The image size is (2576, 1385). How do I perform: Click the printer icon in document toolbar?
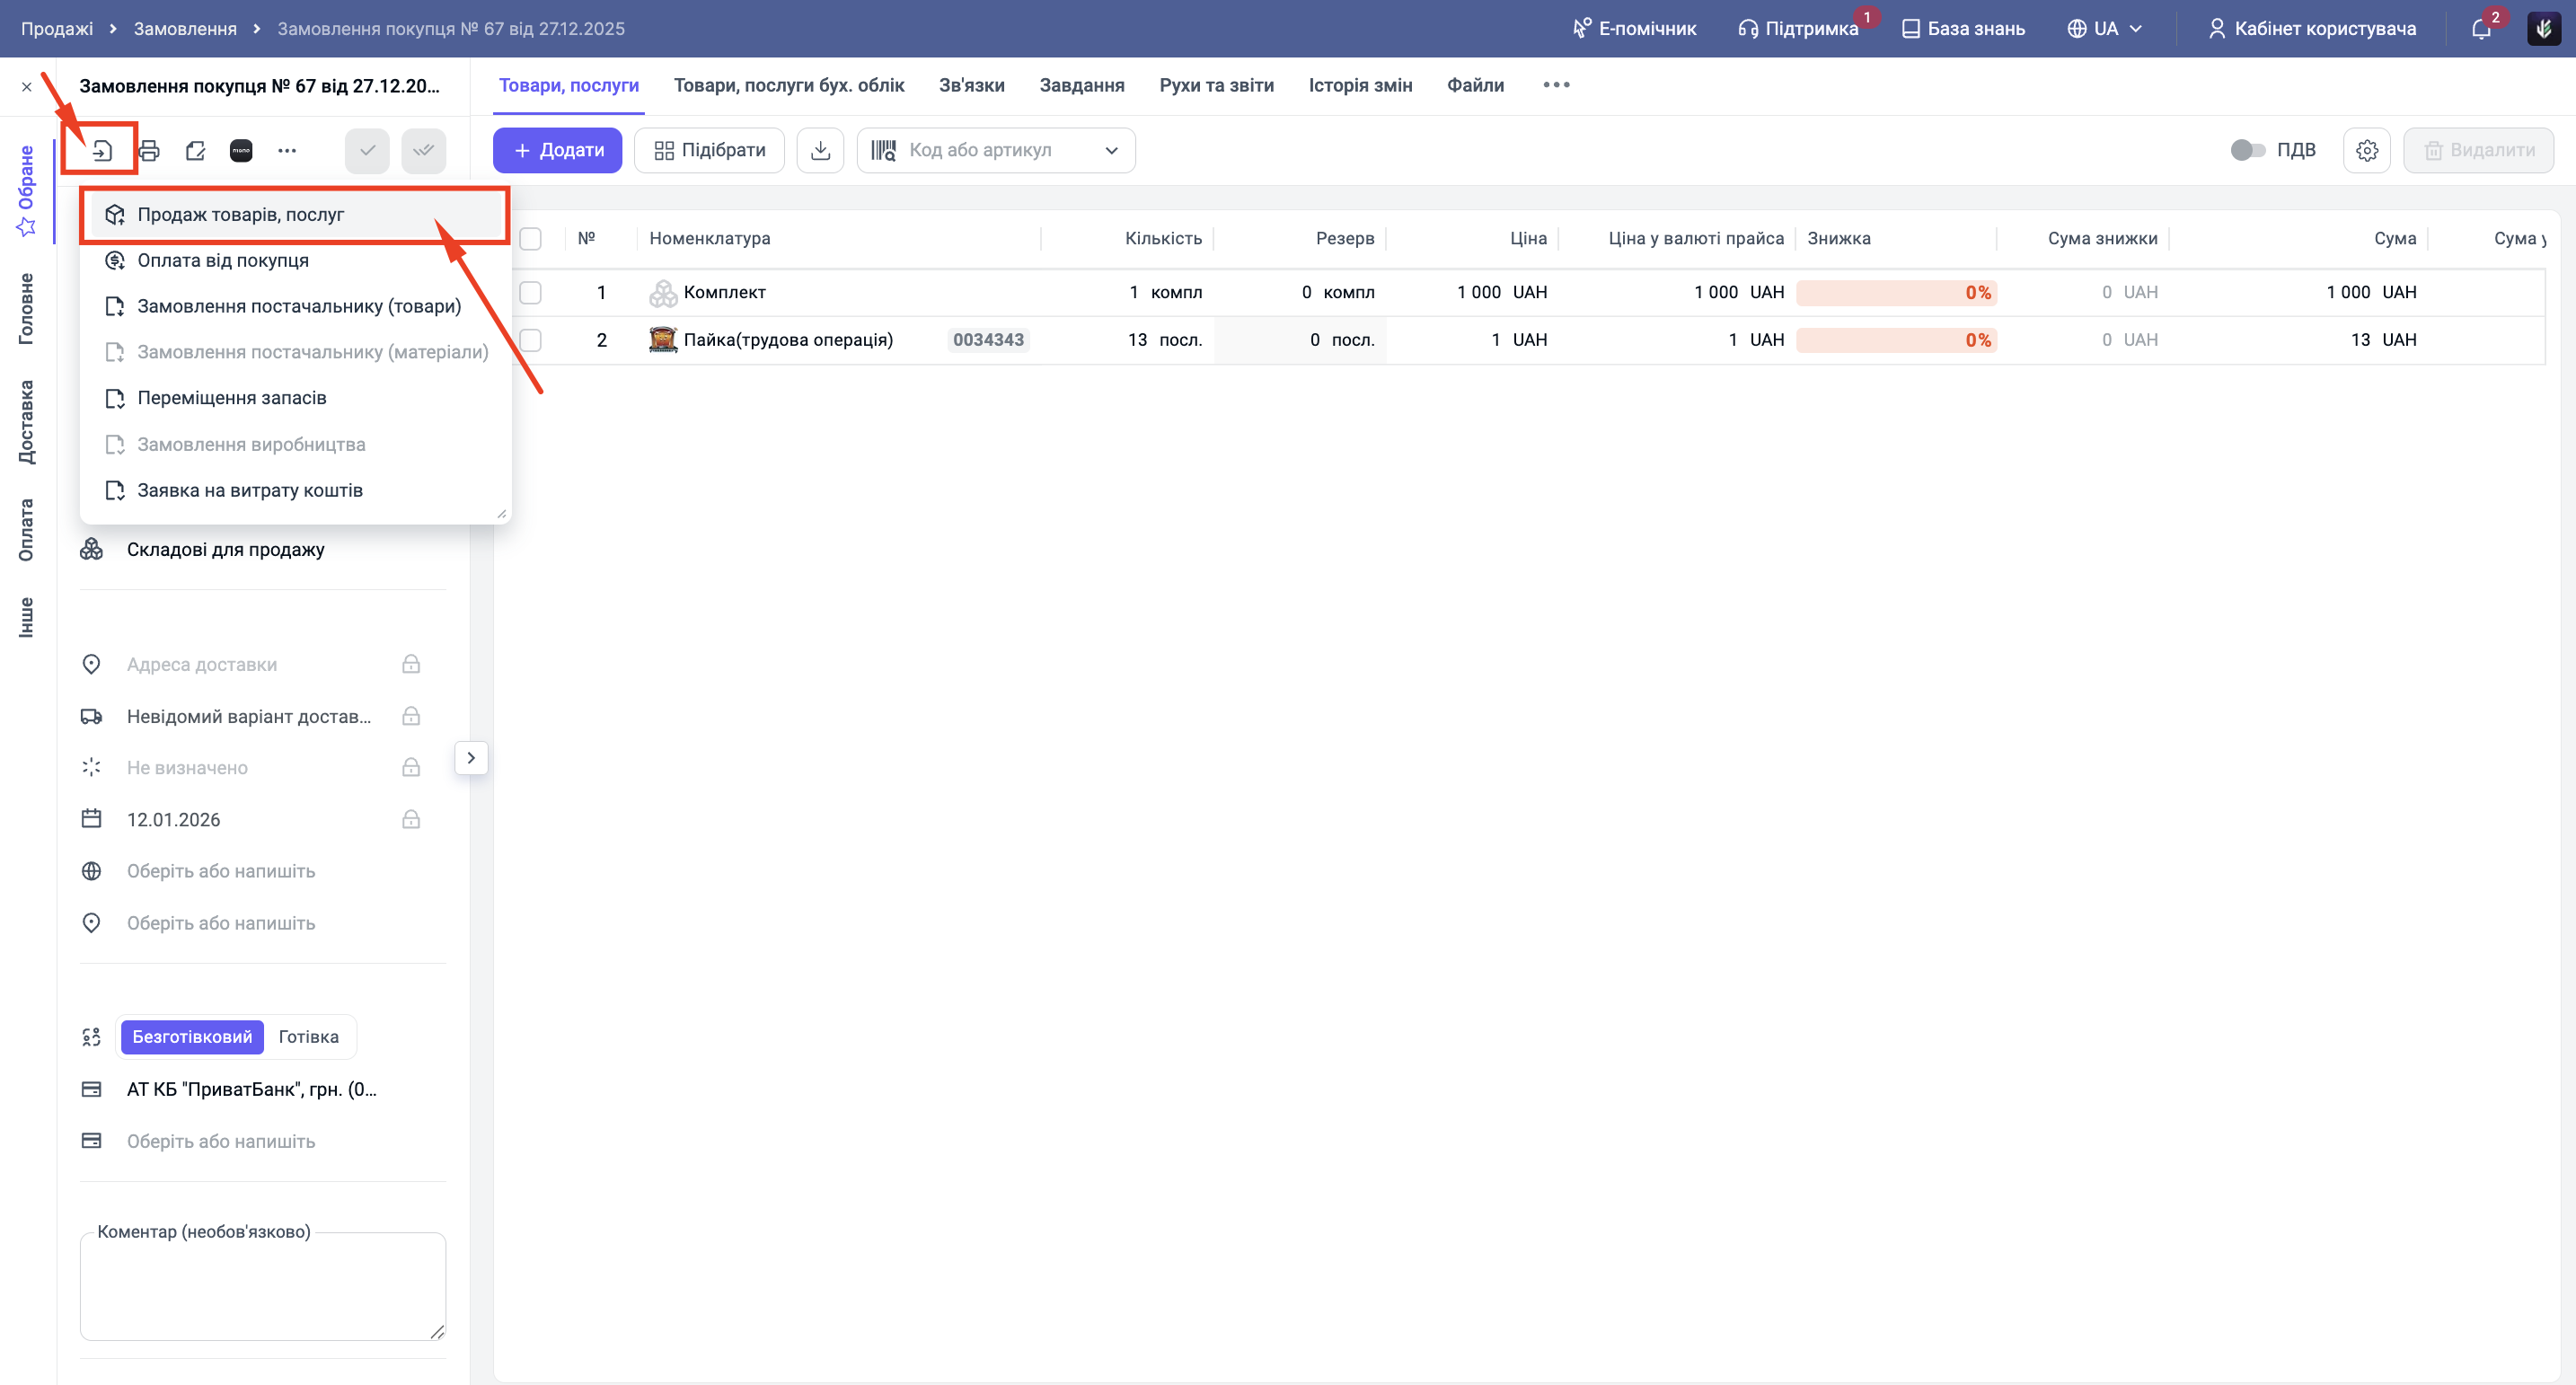tap(149, 151)
